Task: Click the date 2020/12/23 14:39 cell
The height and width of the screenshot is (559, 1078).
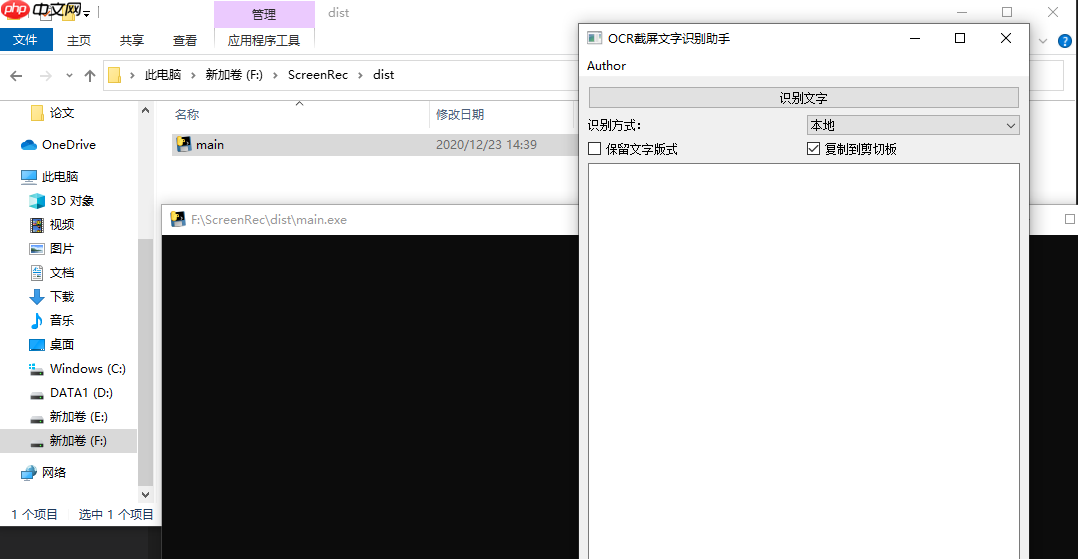Action: click(x=486, y=144)
